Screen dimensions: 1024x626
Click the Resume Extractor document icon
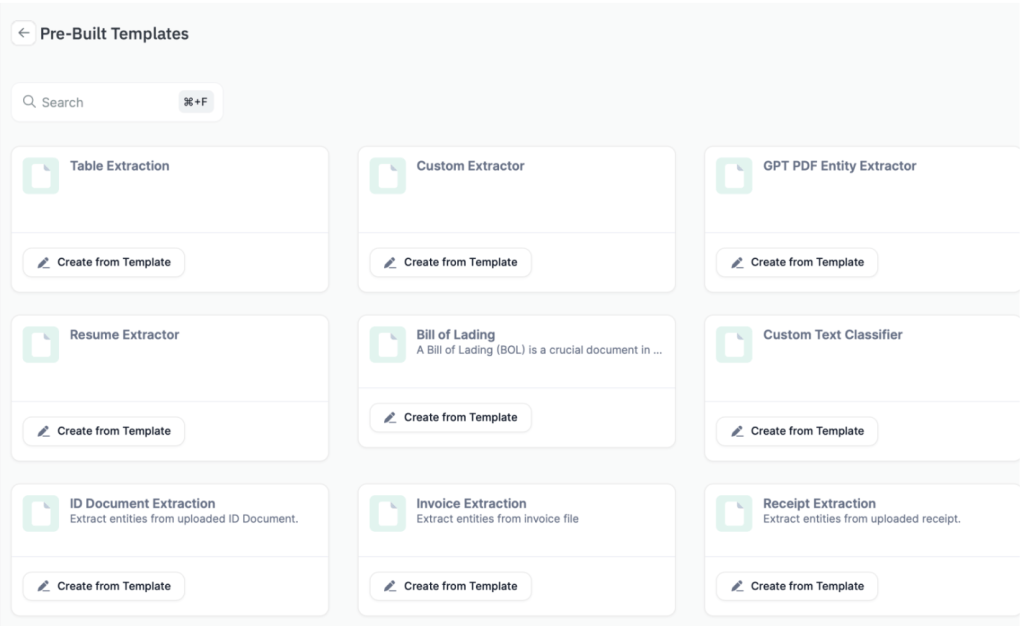tap(40, 344)
